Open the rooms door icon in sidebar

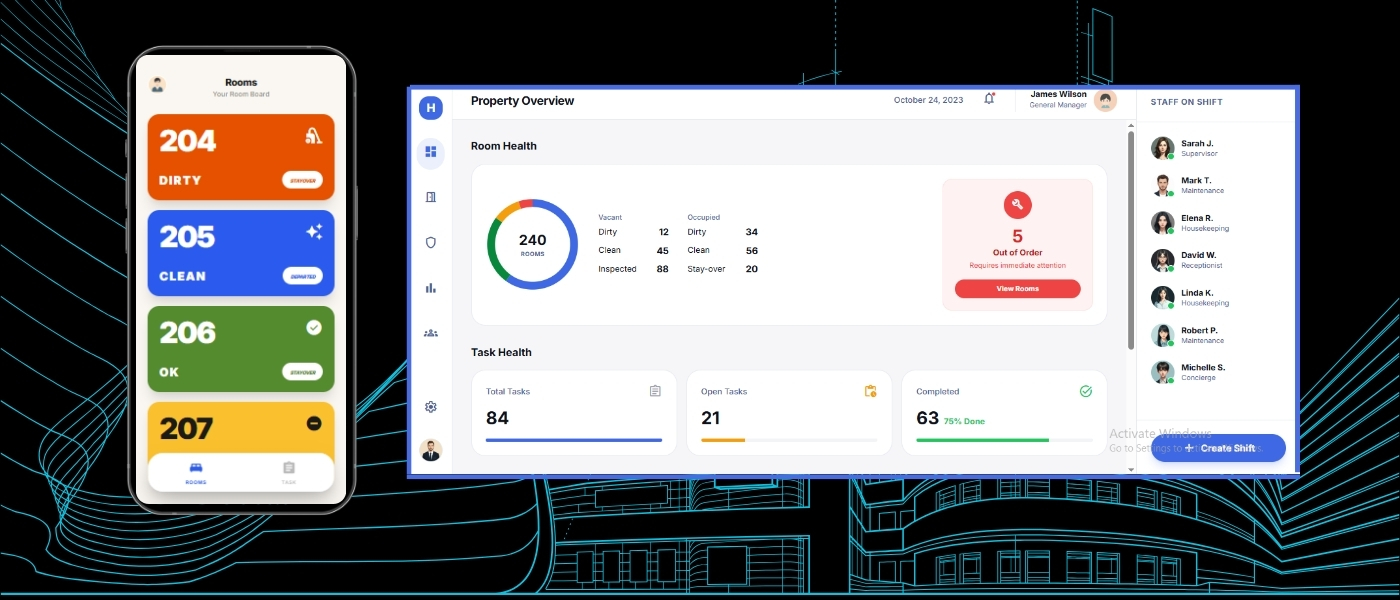click(x=431, y=197)
